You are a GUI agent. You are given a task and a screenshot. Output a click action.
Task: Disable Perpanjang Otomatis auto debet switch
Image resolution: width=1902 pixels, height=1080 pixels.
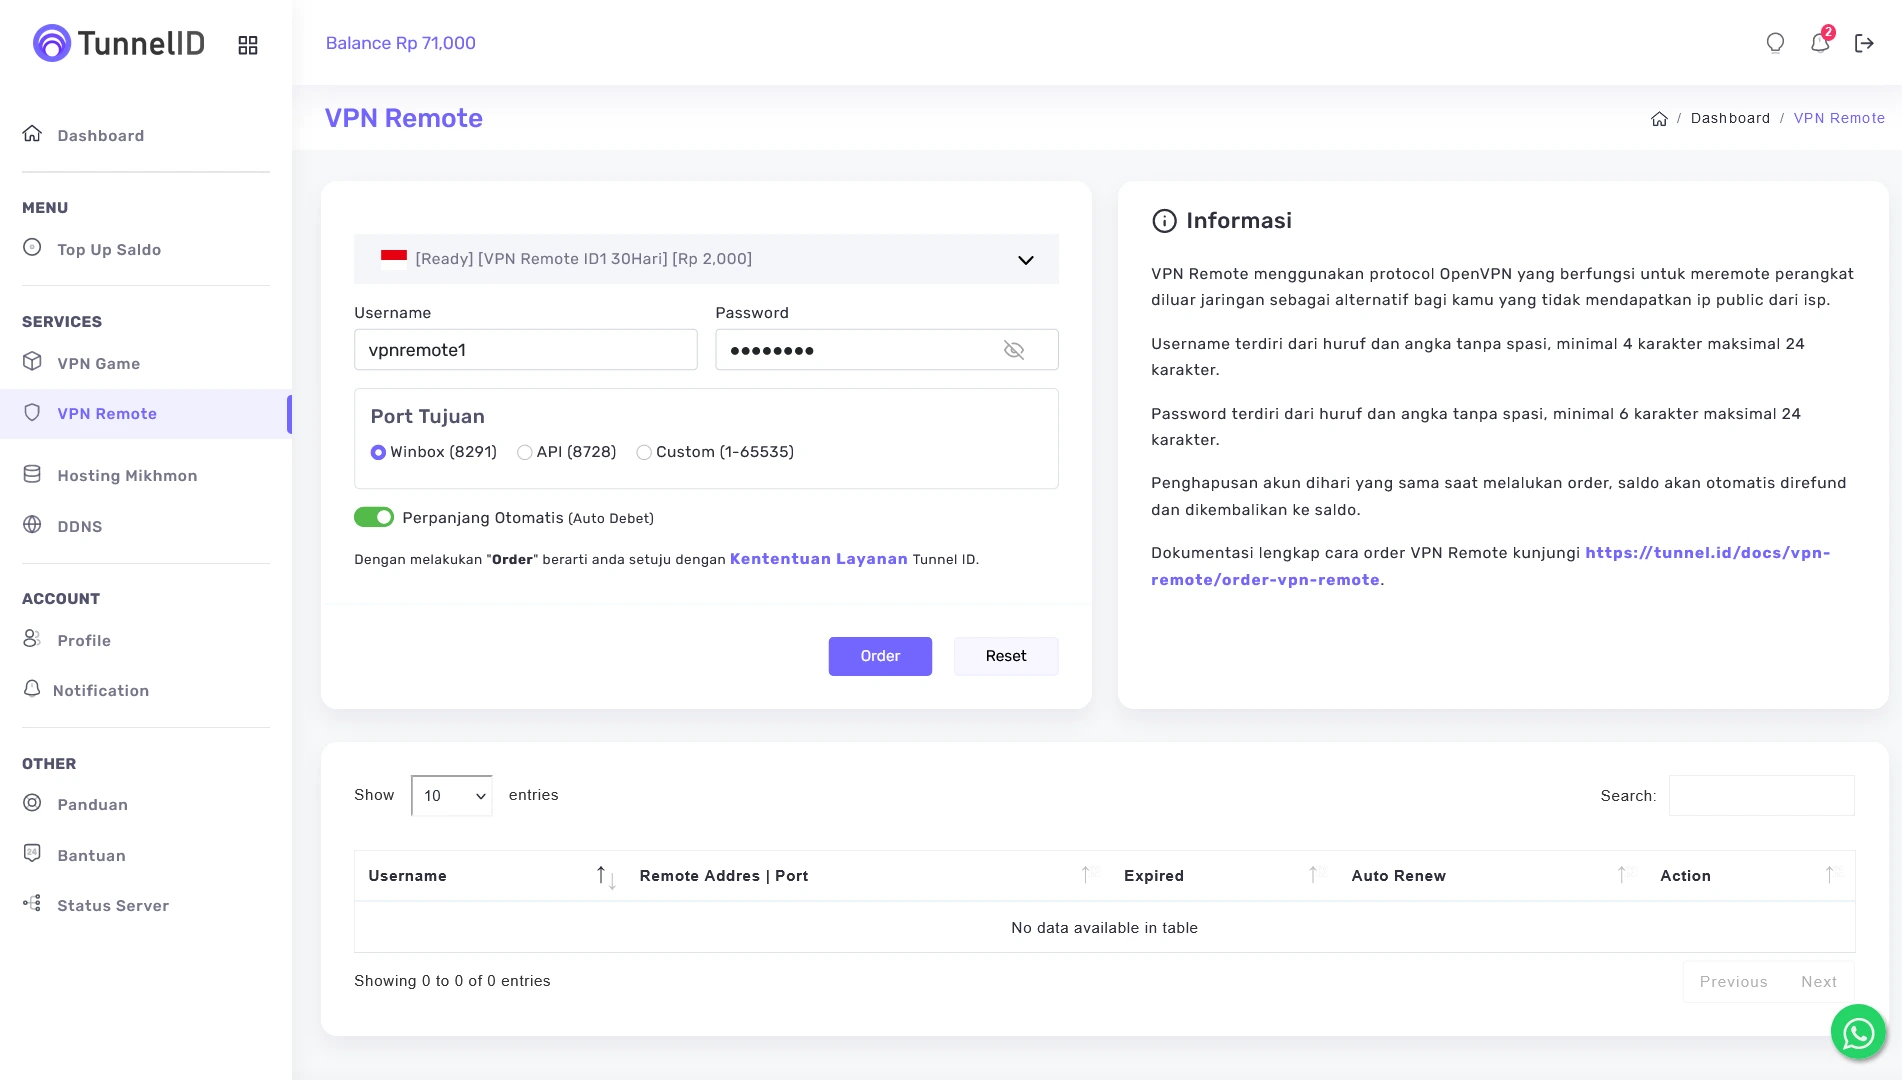374,517
